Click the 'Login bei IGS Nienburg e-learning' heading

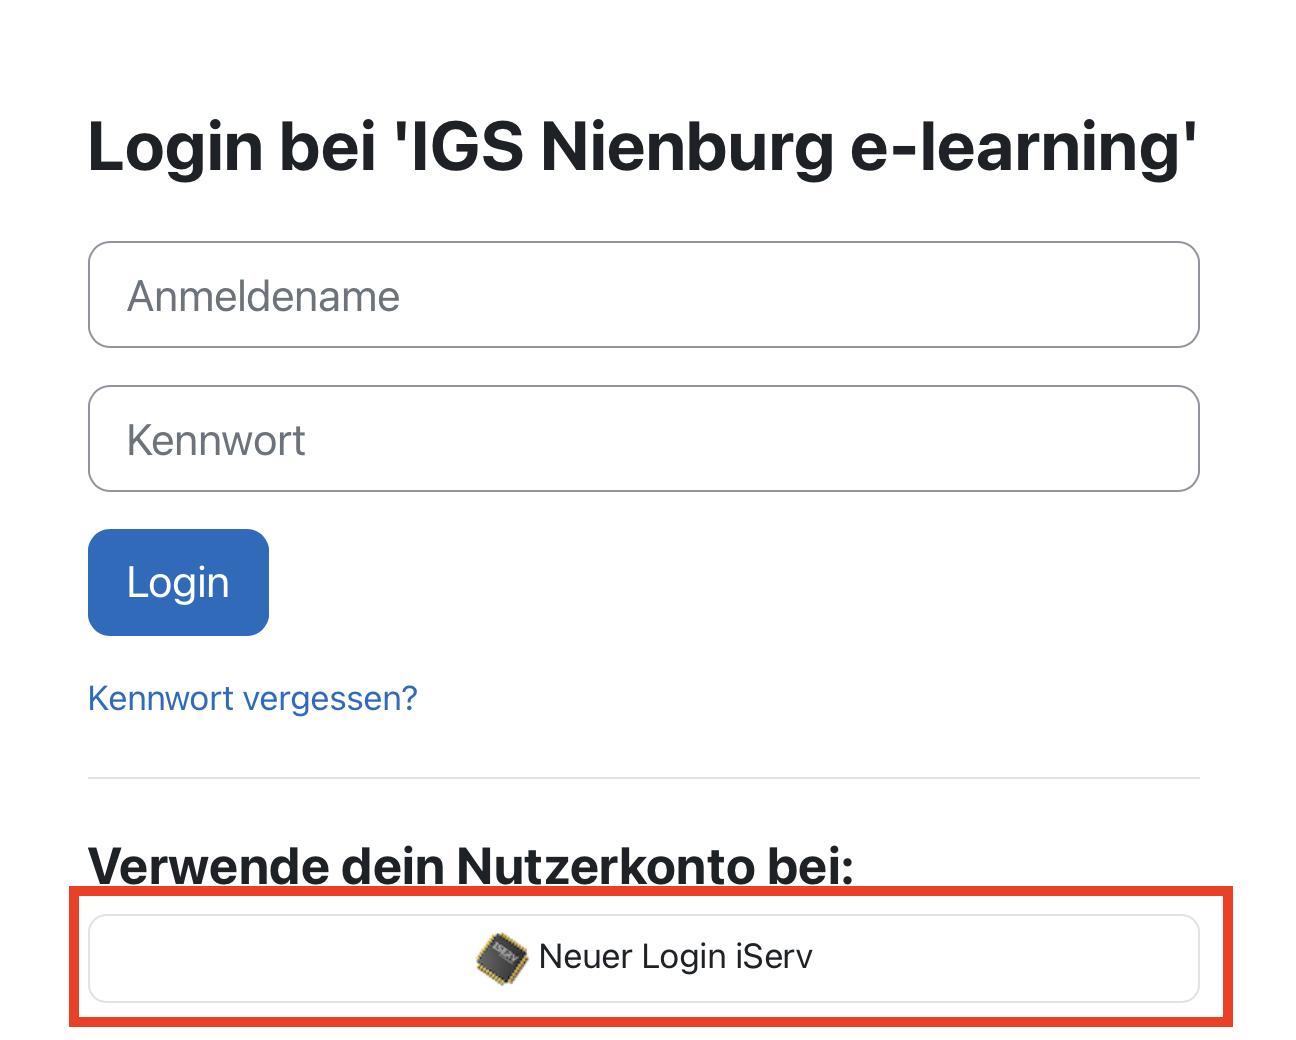tap(642, 147)
